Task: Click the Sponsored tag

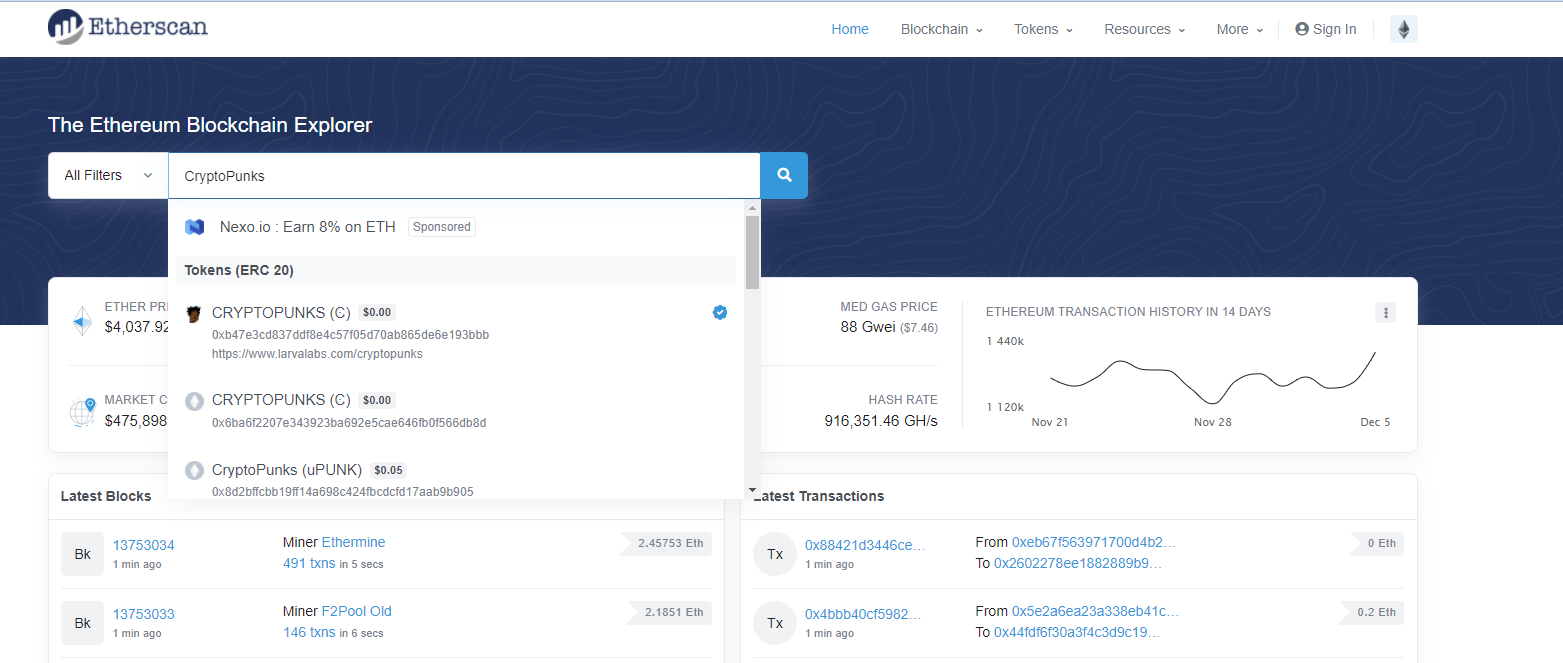Action: coord(442,227)
